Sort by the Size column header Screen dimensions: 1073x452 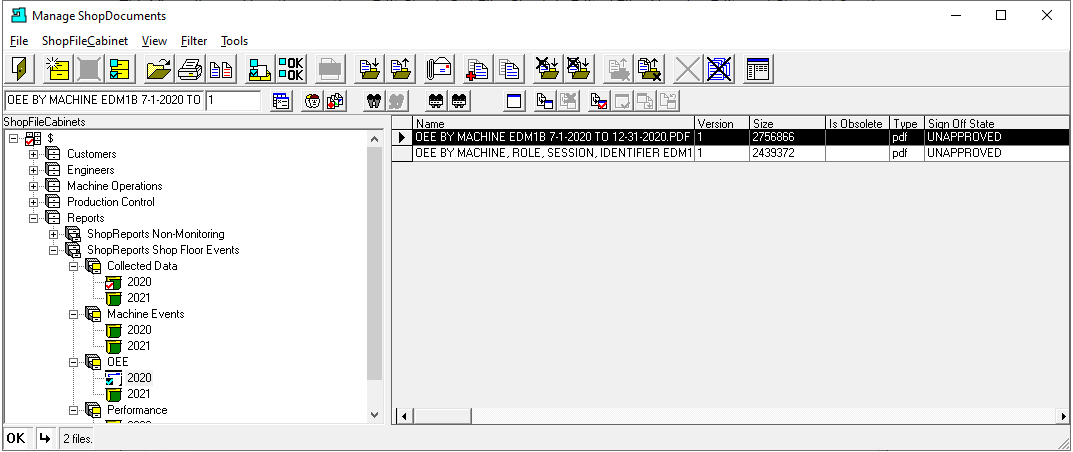coord(788,123)
